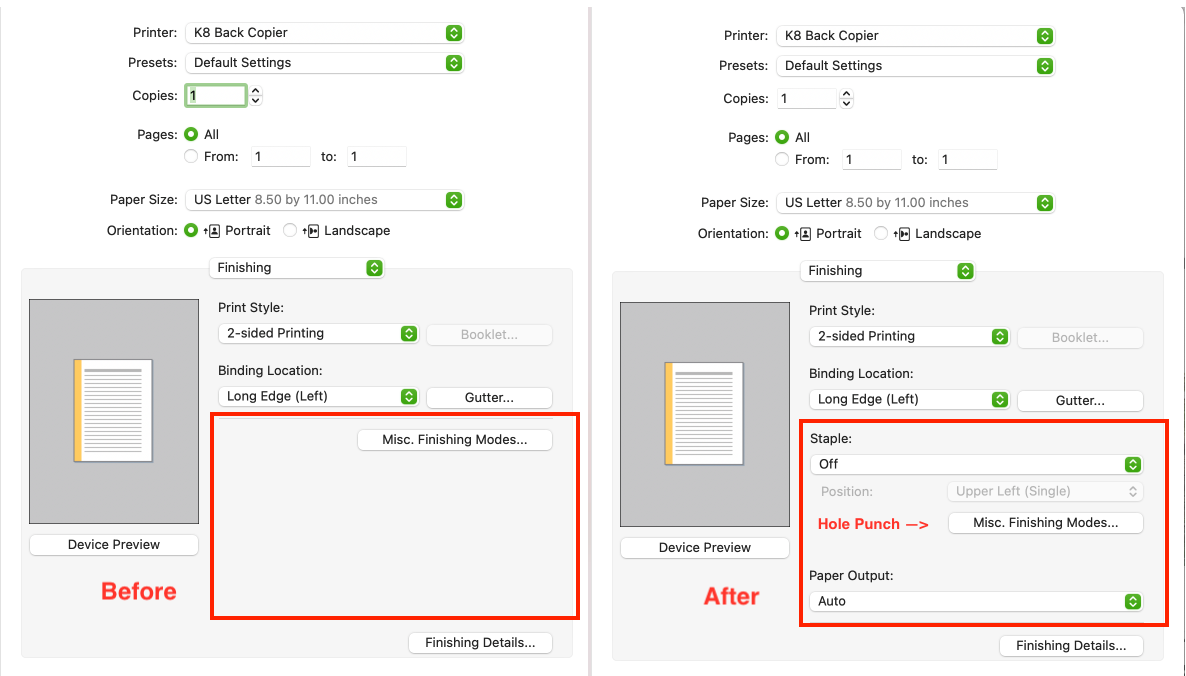Click Copies field in After dialog
This screenshot has width=1186, height=676.
[x=806, y=98]
